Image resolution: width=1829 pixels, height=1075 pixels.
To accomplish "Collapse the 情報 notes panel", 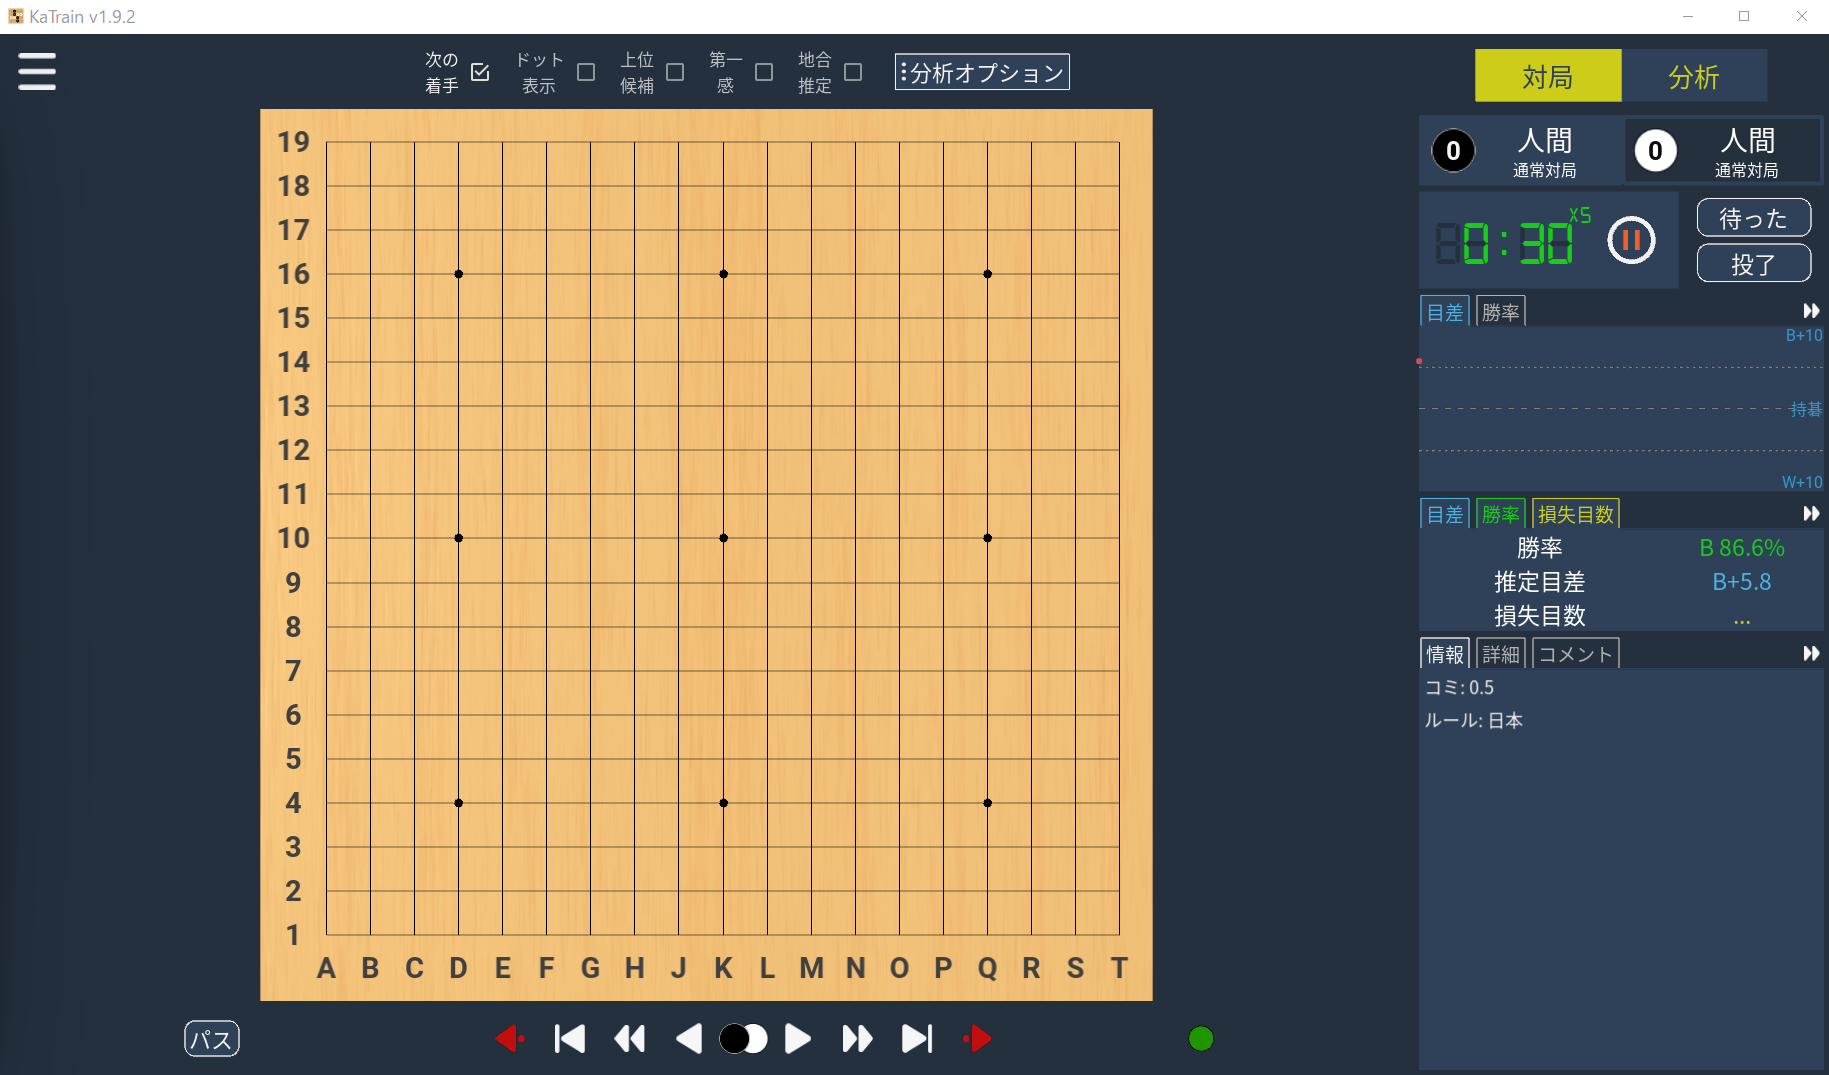I will pos(1810,653).
